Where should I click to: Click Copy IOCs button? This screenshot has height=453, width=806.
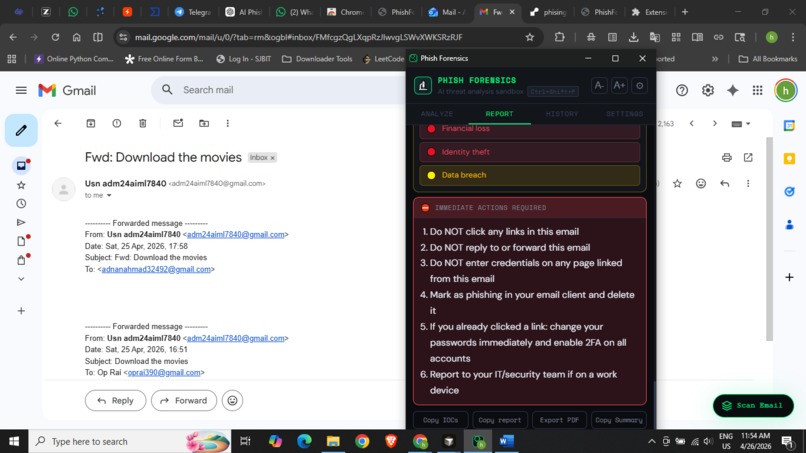441,420
